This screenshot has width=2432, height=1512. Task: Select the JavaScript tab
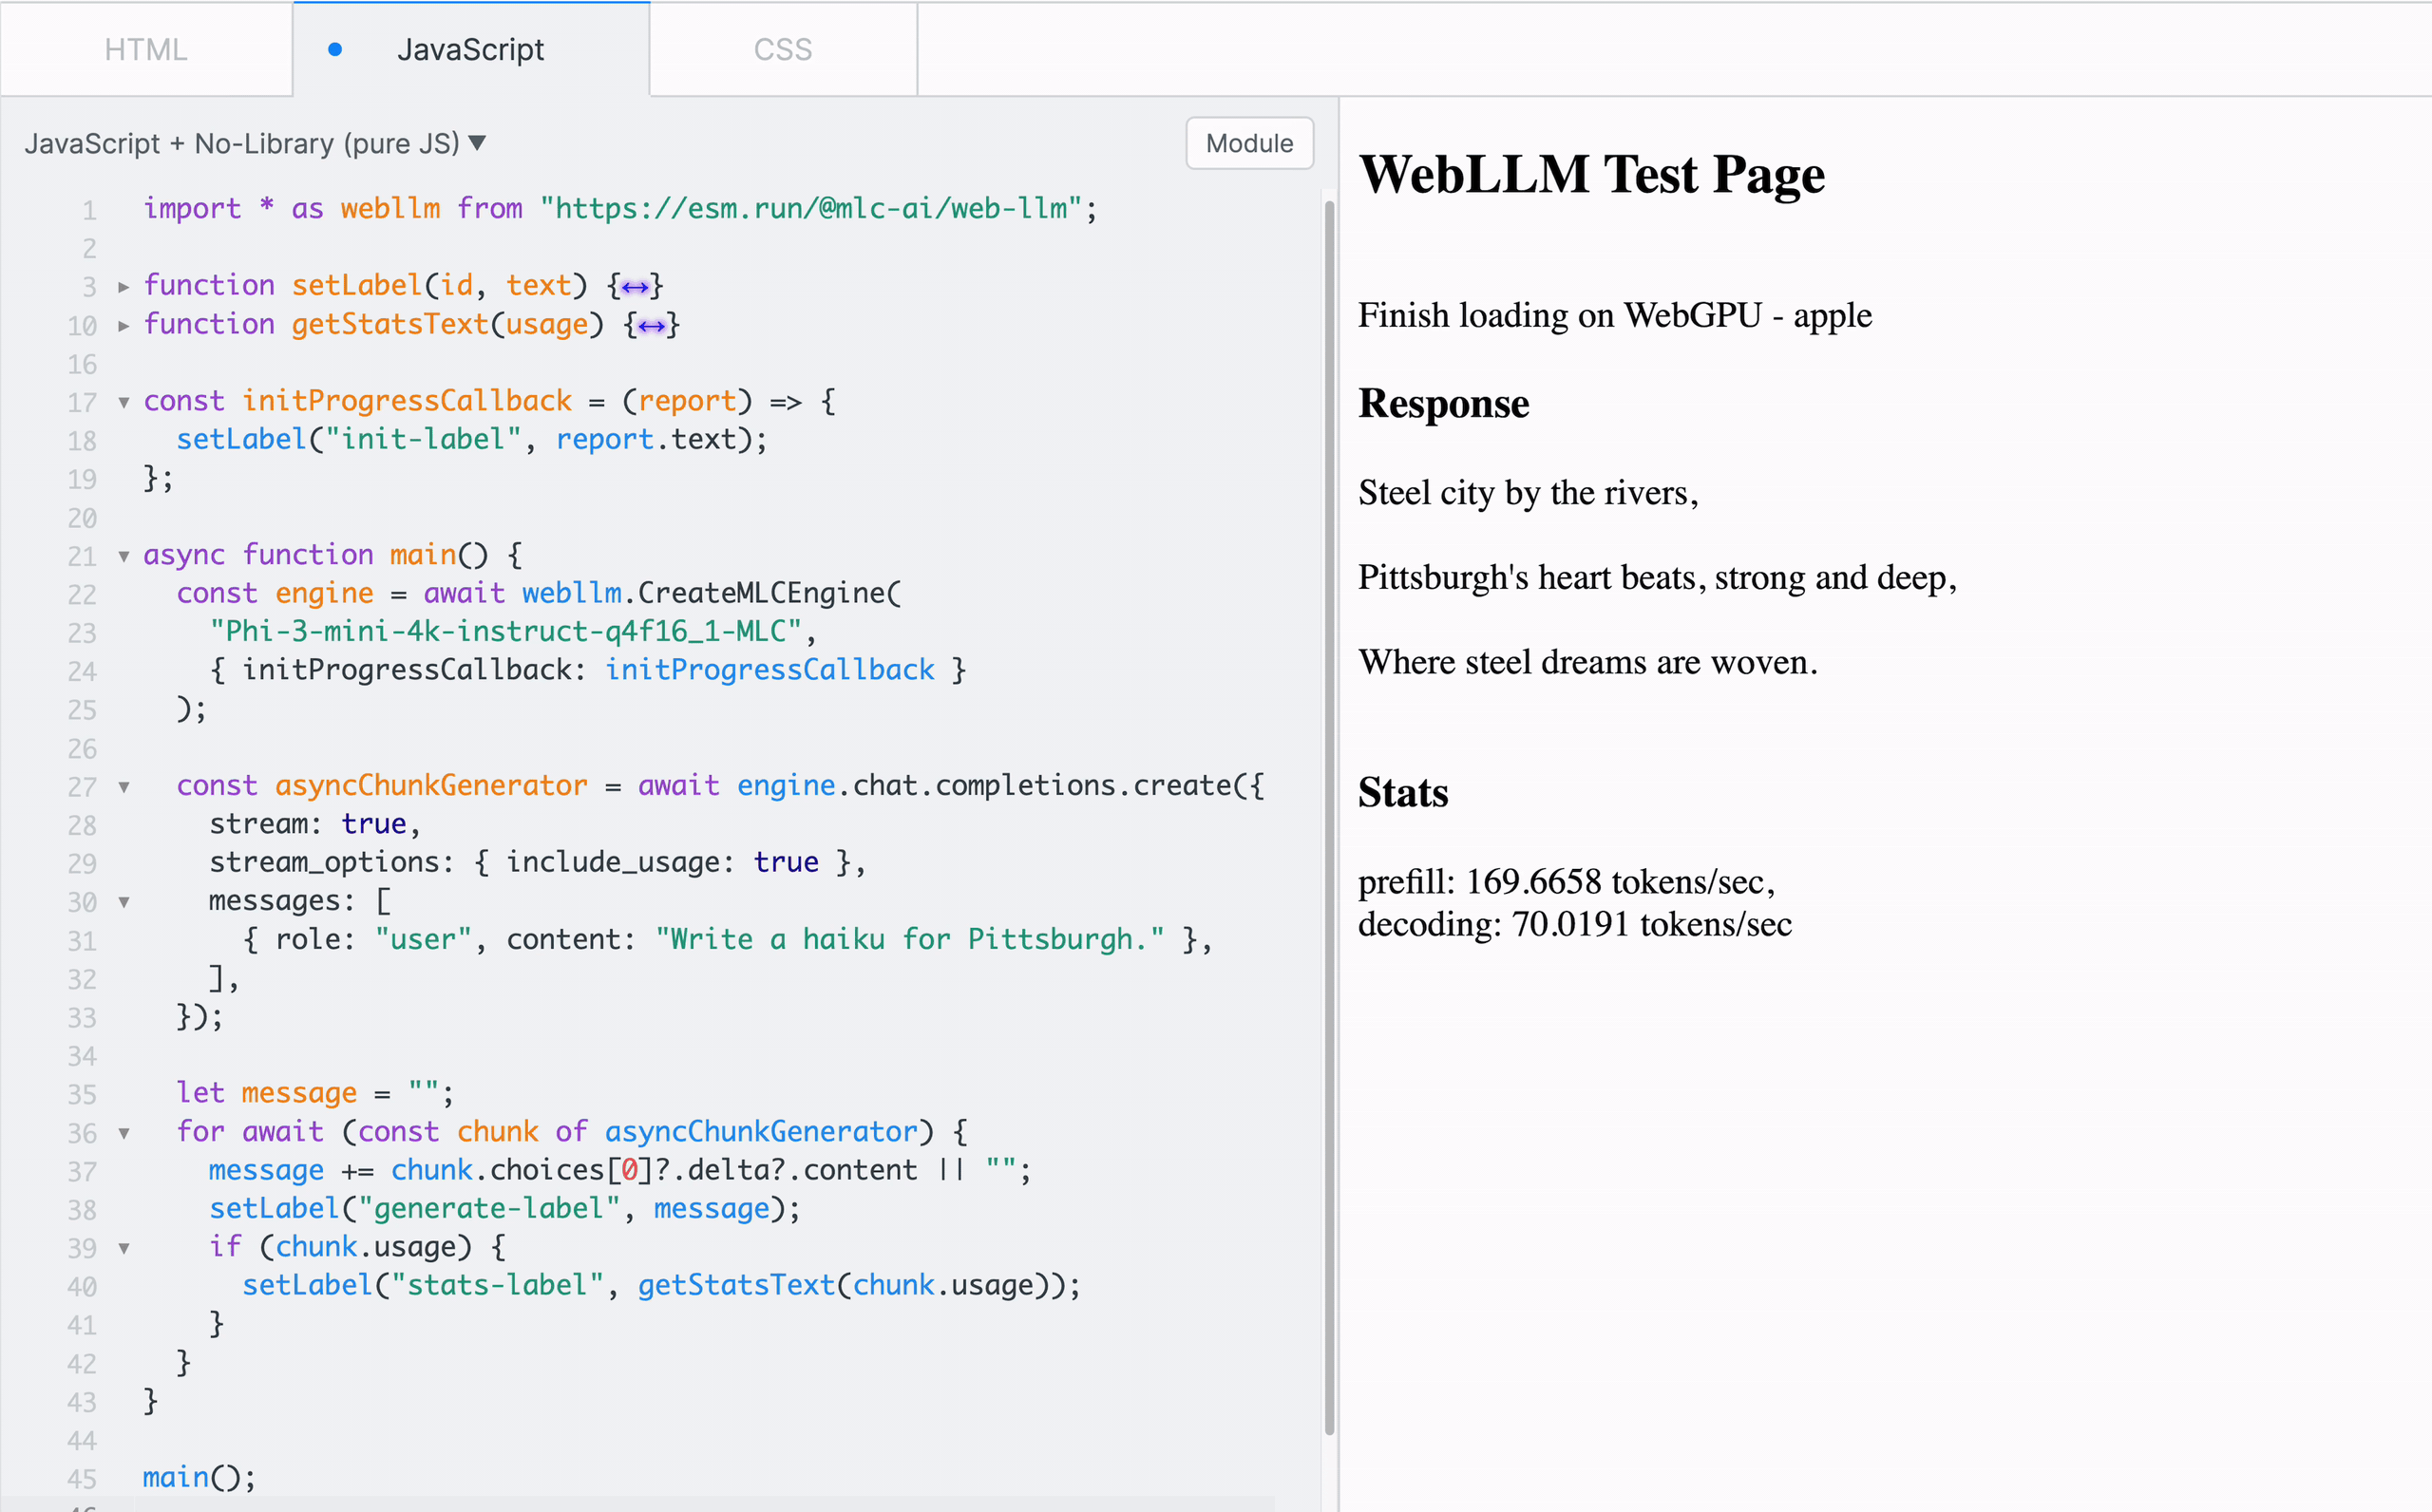click(471, 49)
